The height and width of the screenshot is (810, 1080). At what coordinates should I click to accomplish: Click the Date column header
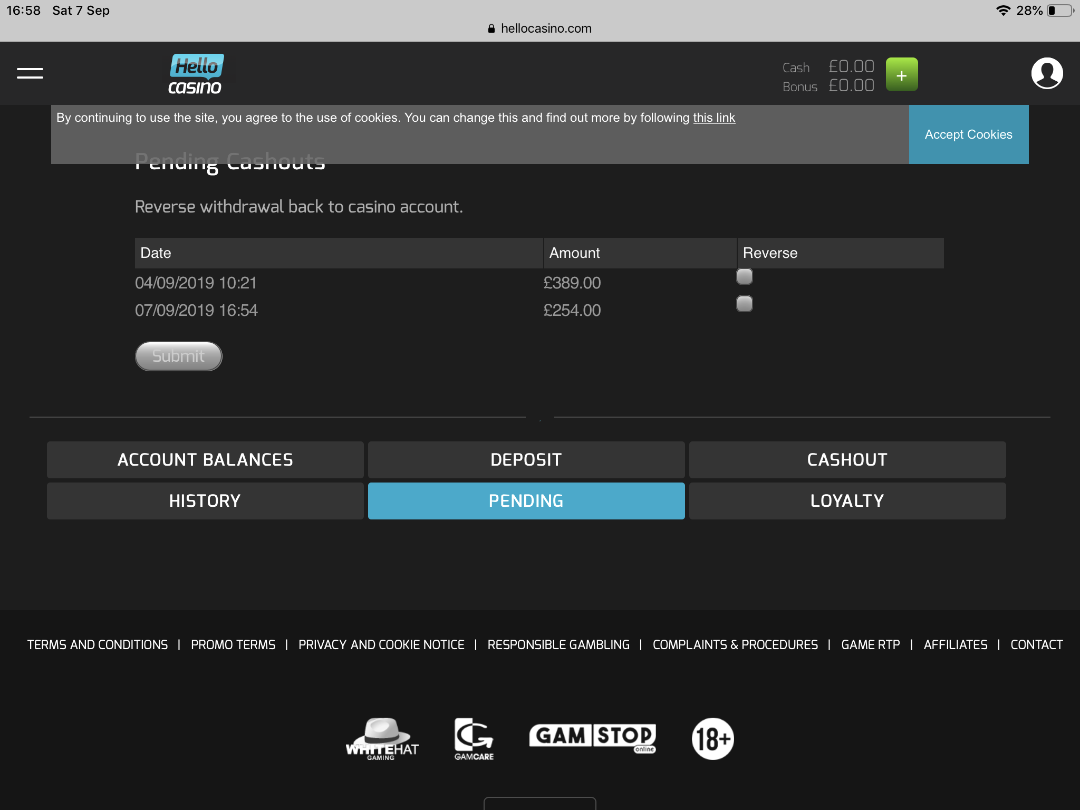tap(339, 253)
